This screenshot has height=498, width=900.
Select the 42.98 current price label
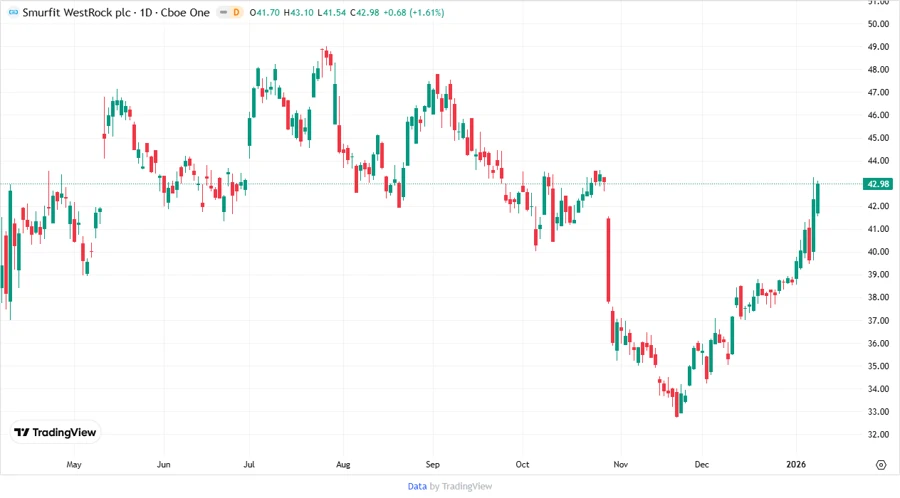(878, 184)
